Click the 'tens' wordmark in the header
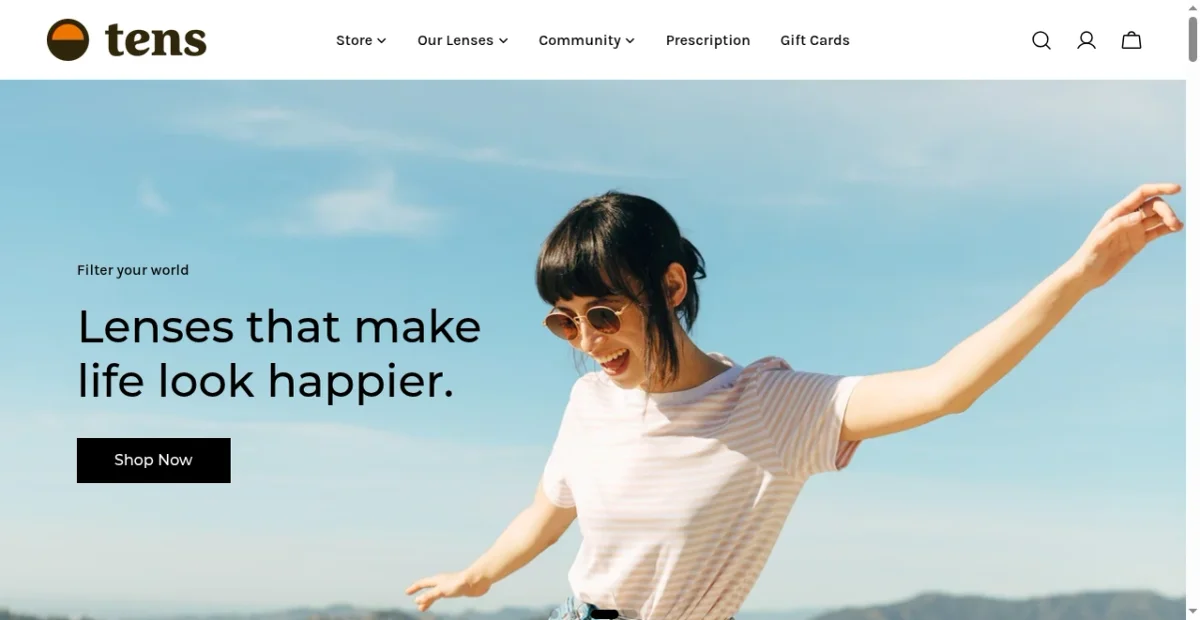1200x620 pixels. (x=155, y=41)
